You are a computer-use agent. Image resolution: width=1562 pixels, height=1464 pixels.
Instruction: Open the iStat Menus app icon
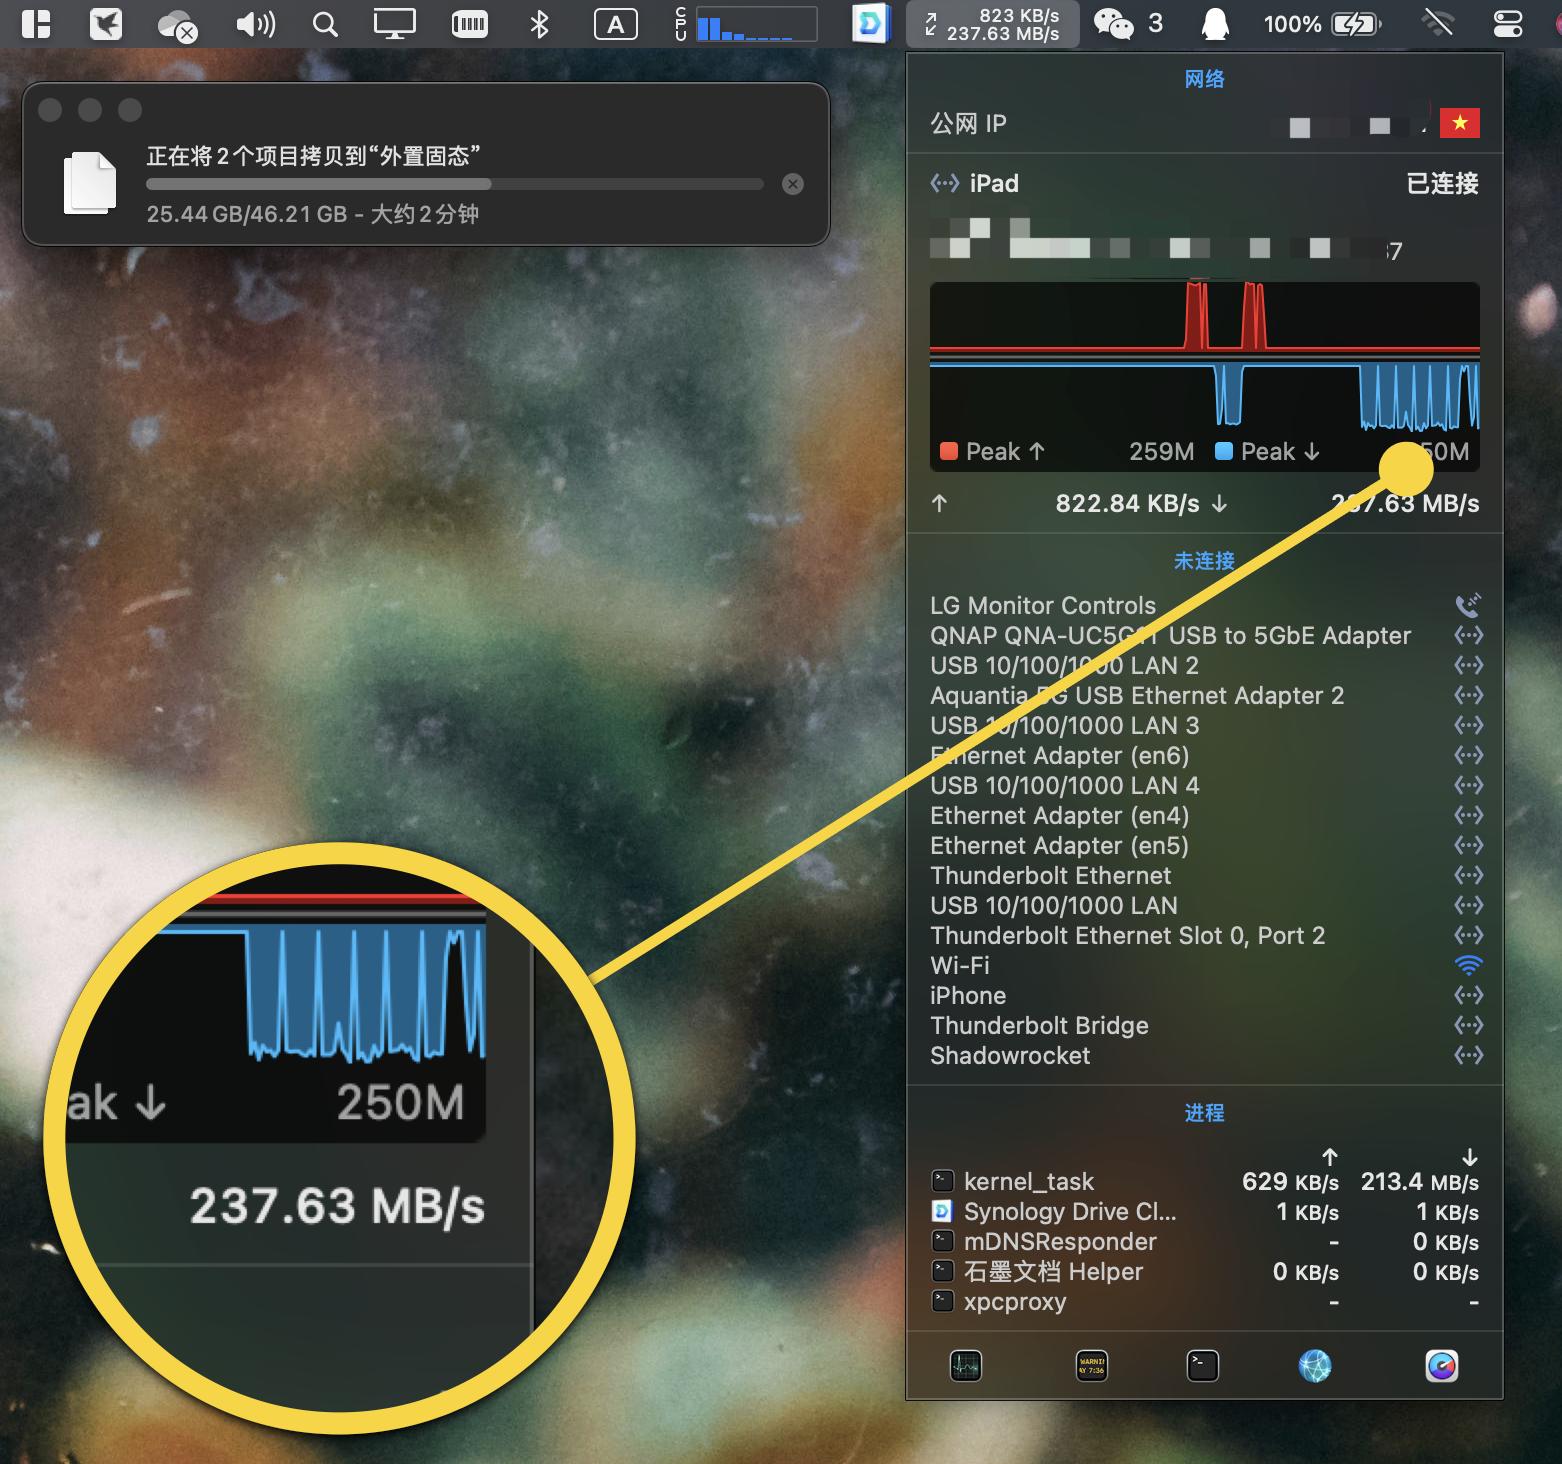(x=1441, y=1365)
